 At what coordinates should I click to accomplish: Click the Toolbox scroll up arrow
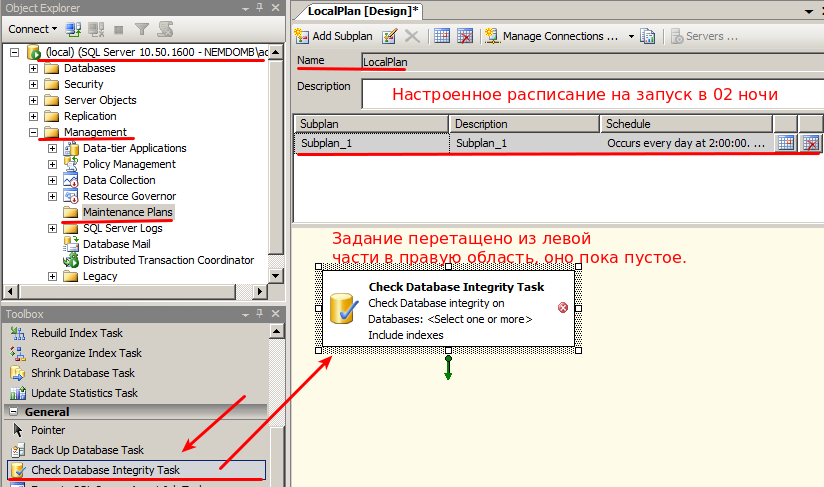(276, 331)
